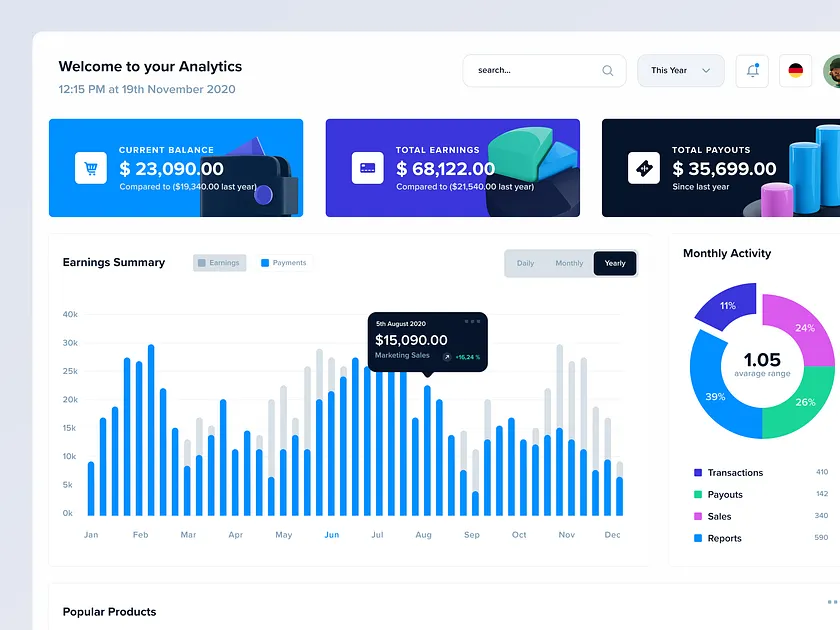Switch to the Daily view
This screenshot has width=840, height=630.
tap(526, 263)
